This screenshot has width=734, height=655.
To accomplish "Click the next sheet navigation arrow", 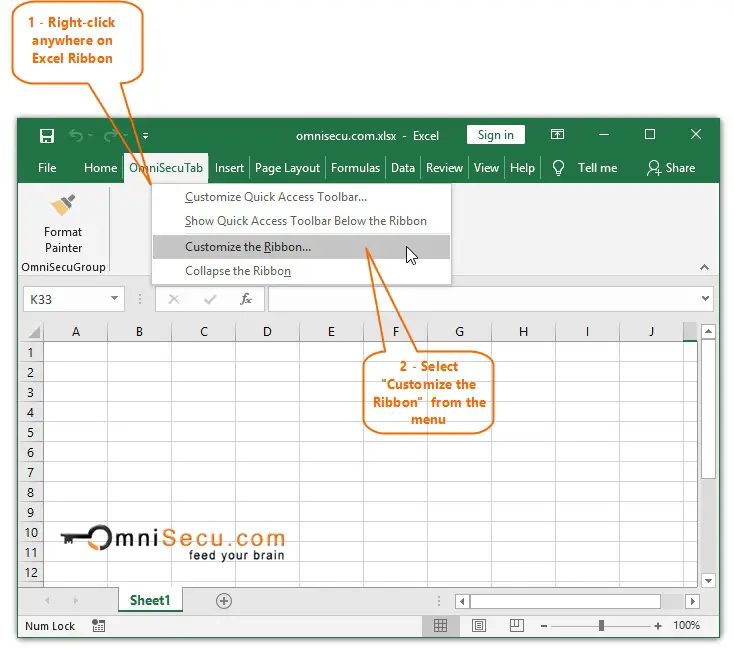I will pyautogui.click(x=75, y=601).
